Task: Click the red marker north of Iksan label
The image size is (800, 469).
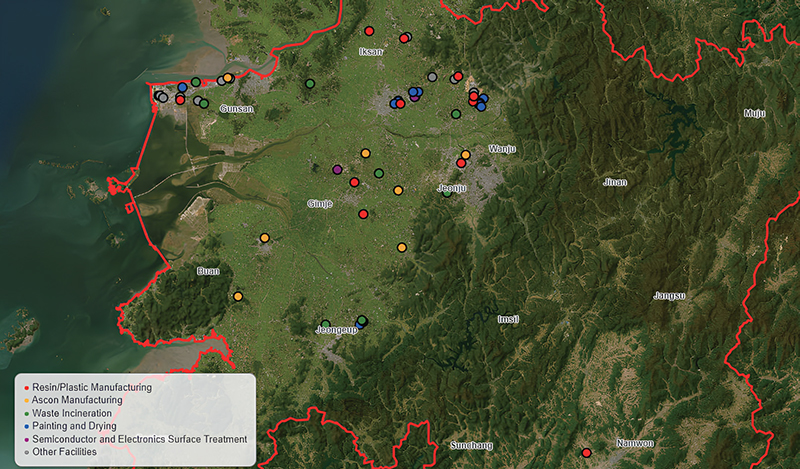Action: tap(369, 31)
